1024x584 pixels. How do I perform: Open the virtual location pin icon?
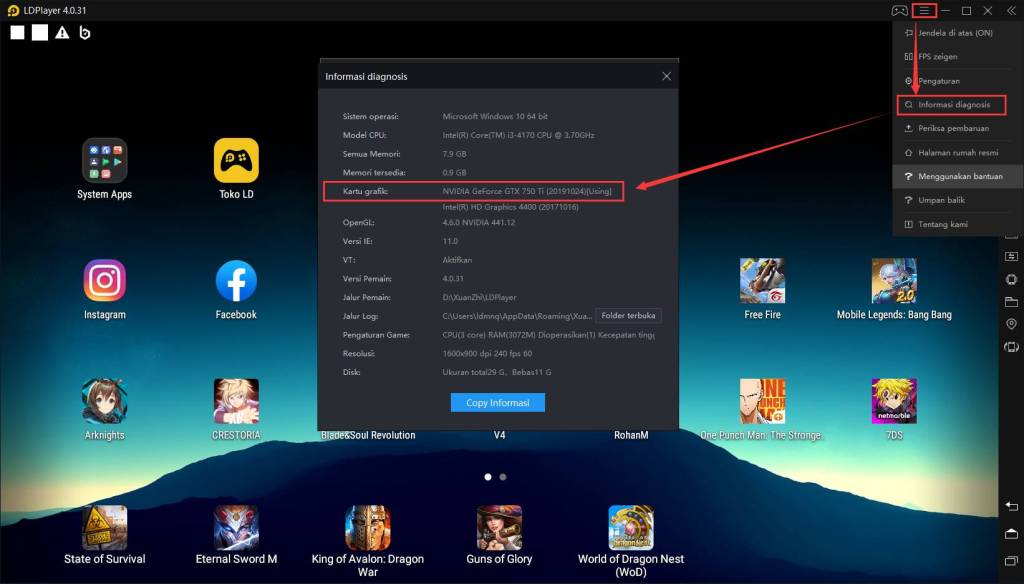pyautogui.click(x=1011, y=324)
